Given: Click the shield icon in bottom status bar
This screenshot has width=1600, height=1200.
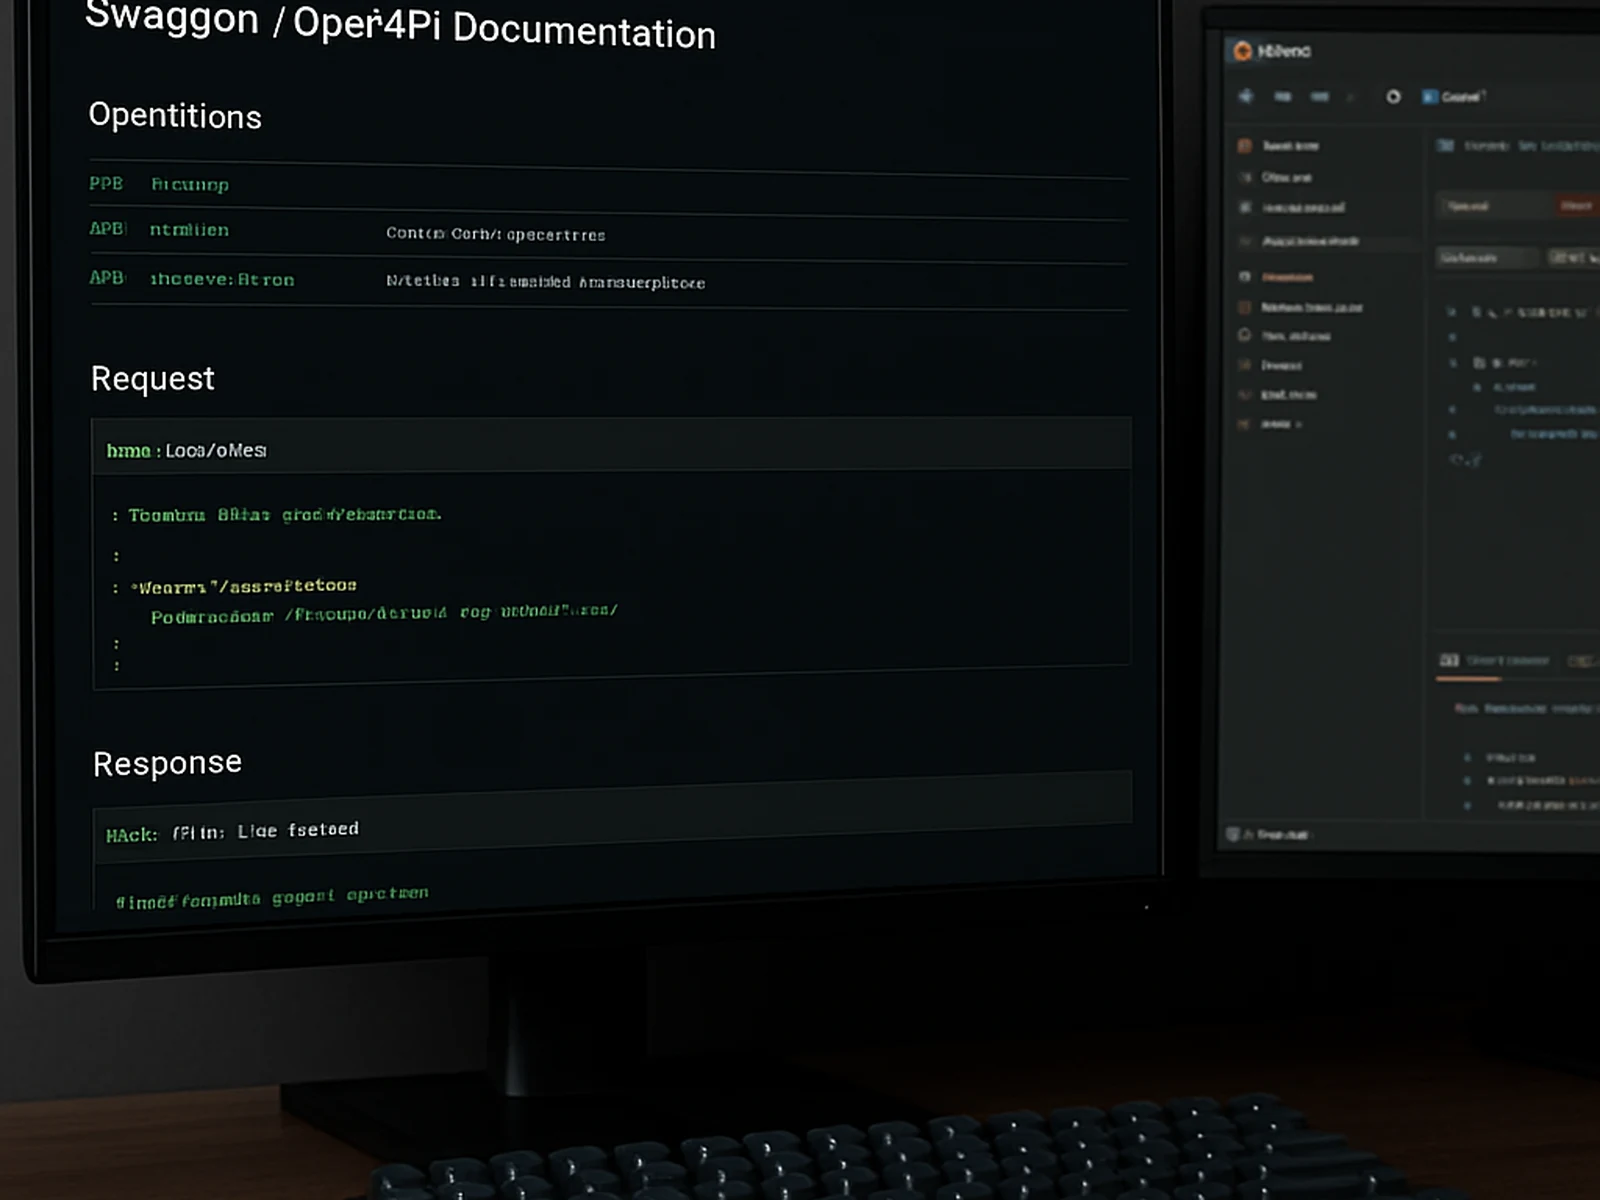Looking at the screenshot, I should click(x=1233, y=834).
